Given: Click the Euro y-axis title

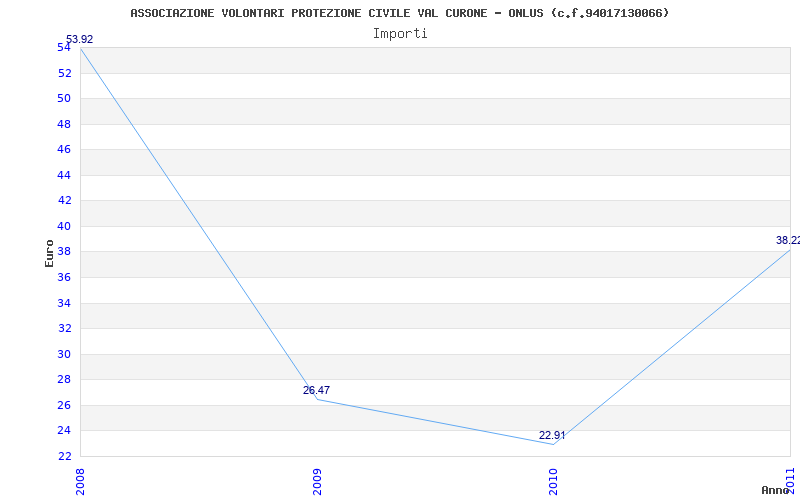Looking at the screenshot, I should [49, 253].
